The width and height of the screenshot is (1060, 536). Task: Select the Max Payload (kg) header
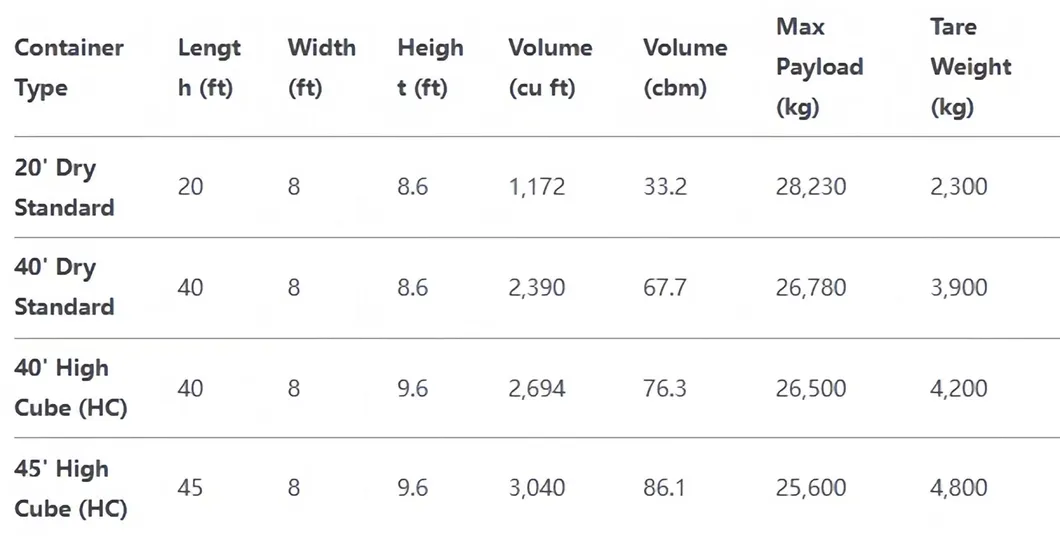coord(819,67)
